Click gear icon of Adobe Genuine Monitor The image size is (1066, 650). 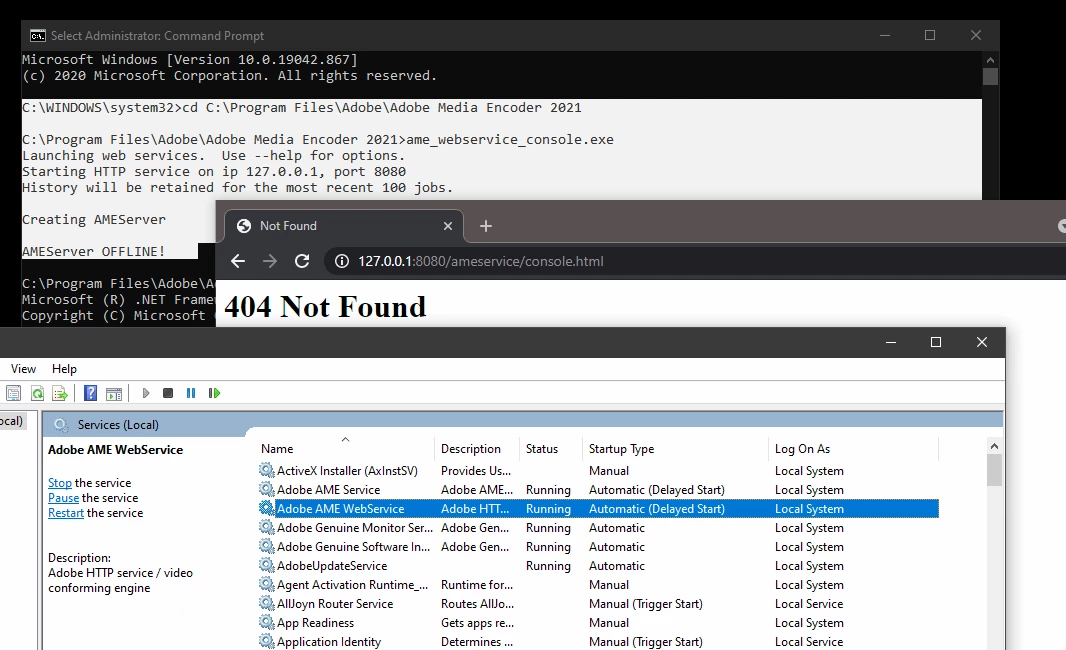click(x=266, y=527)
